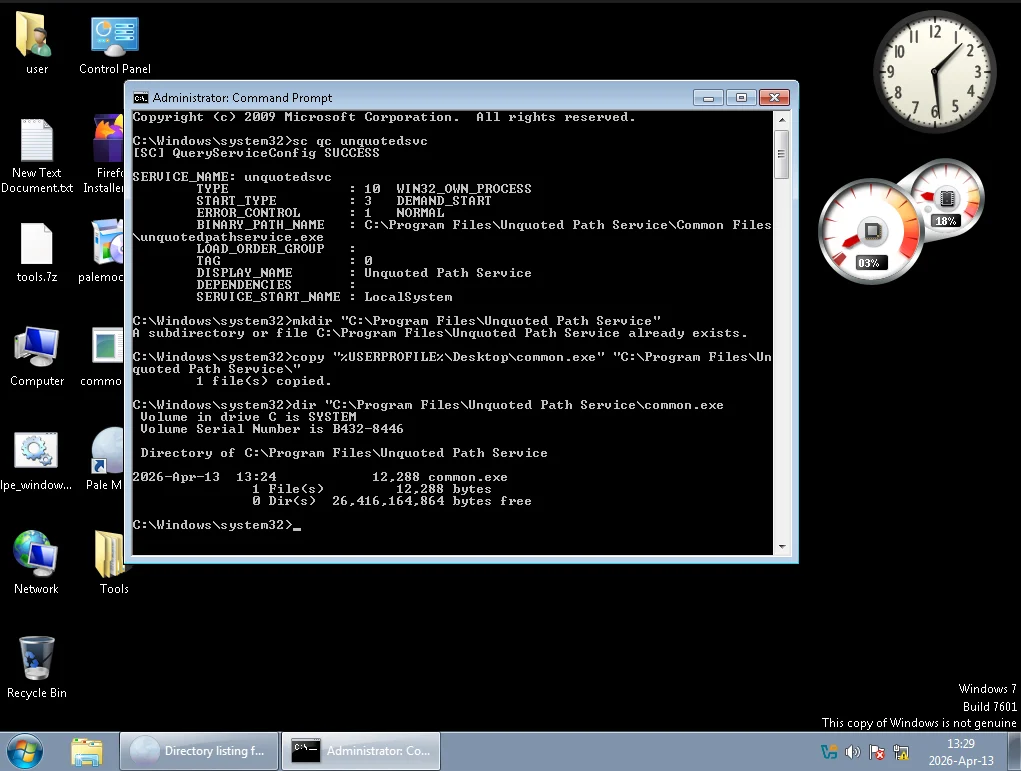
Task: Open the Computer desktop icon
Action: coord(36,357)
